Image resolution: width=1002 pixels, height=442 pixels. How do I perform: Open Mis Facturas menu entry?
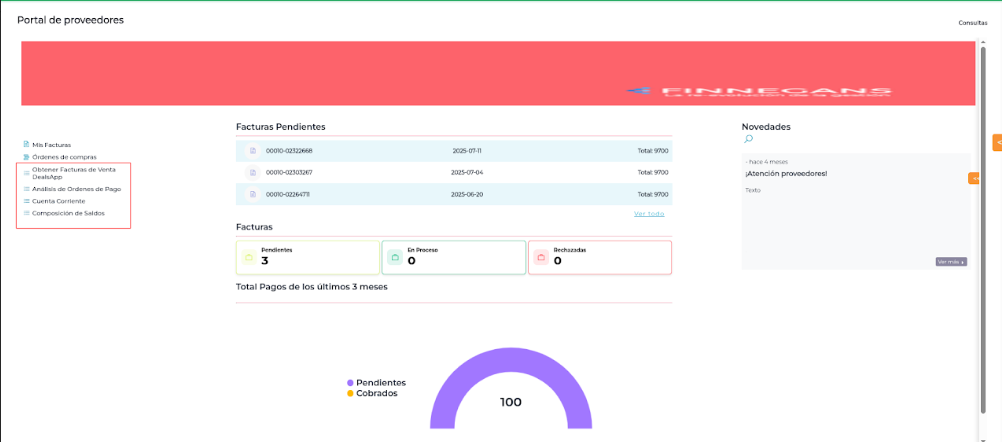tap(52, 145)
